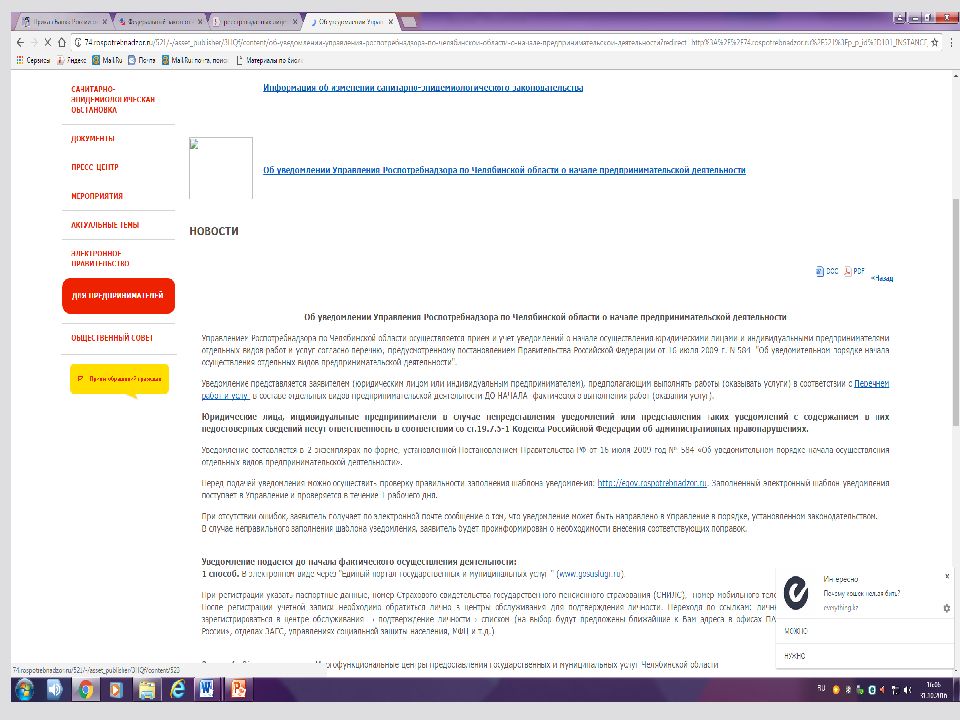Open Почта bookmark

point(141,60)
